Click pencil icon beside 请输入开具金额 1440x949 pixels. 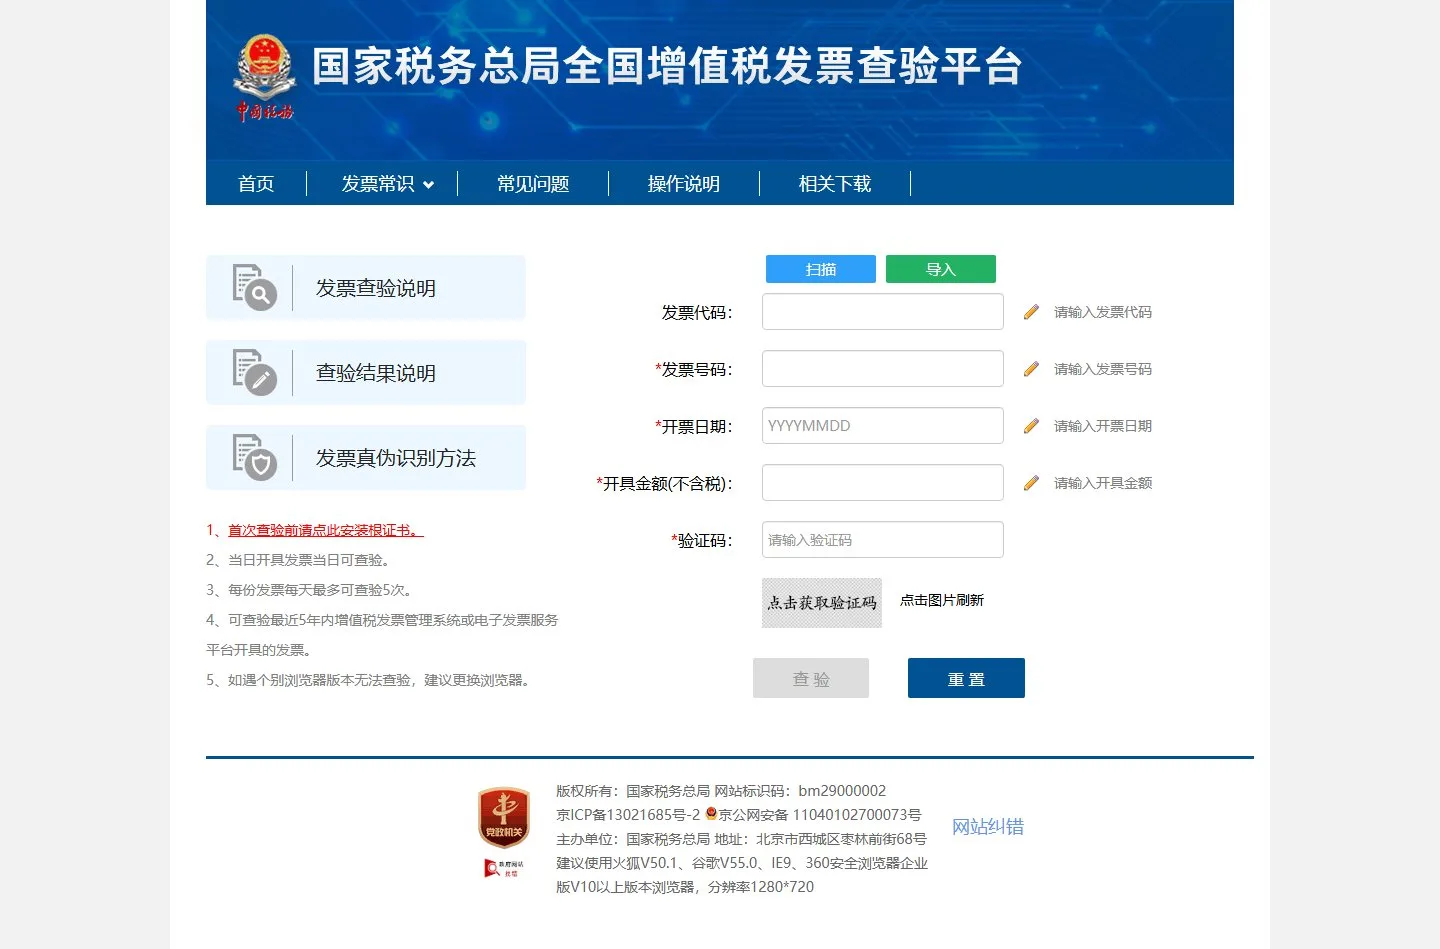tap(1031, 483)
